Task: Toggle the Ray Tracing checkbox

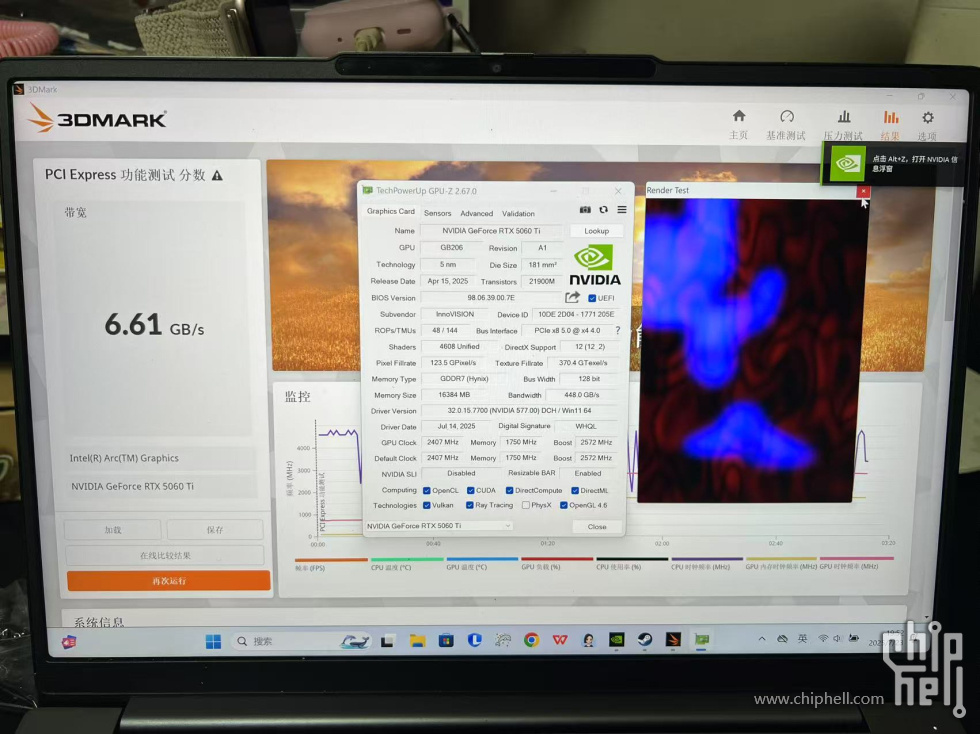Action: [469, 505]
